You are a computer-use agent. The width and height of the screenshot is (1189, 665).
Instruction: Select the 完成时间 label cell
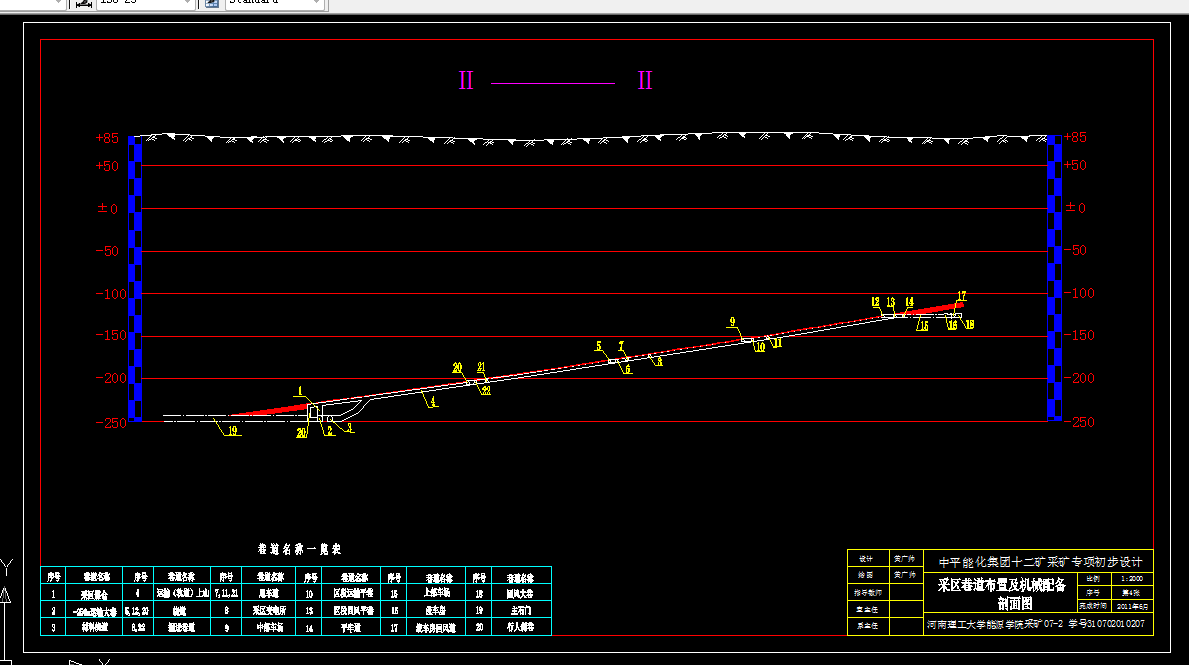[1093, 606]
